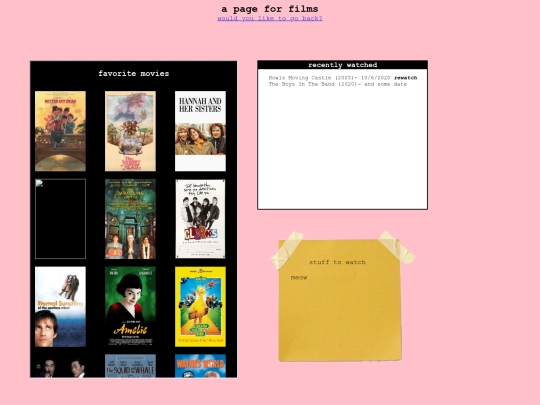
Task: Open the Better Off Dead movie poster
Action: click(60, 131)
